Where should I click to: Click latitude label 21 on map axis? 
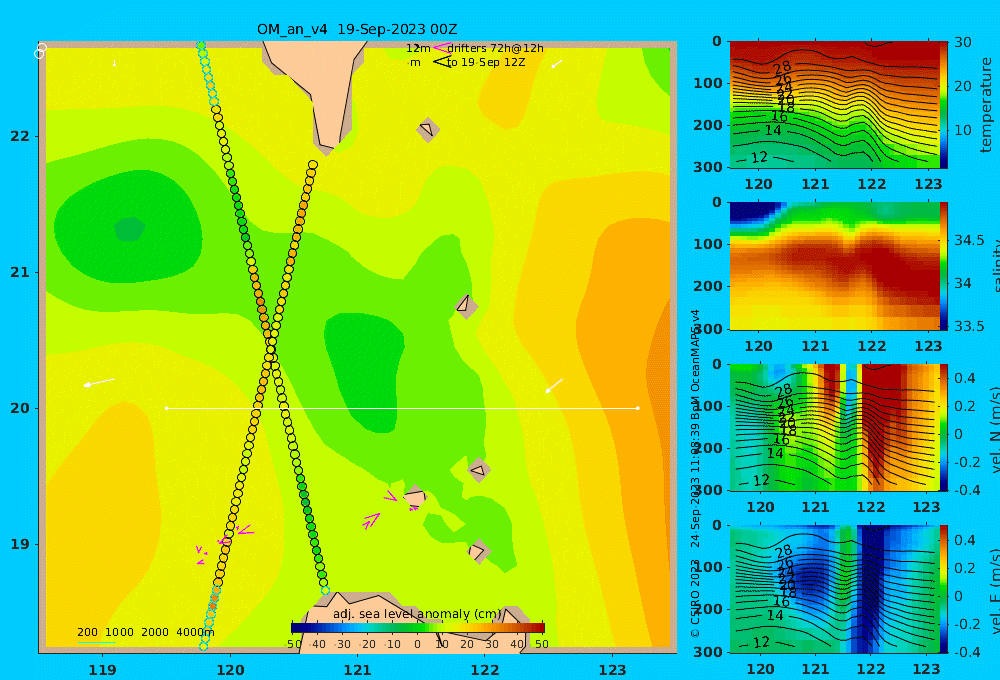coord(20,272)
